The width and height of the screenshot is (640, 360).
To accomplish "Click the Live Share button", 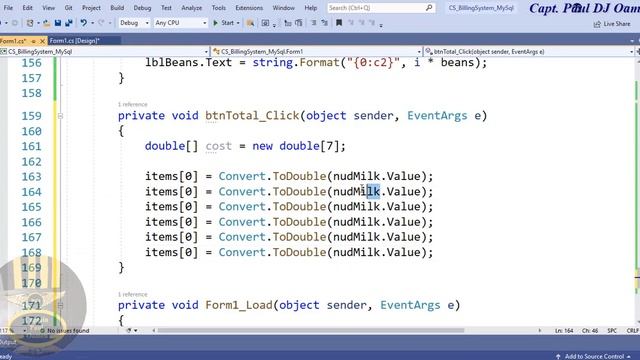I will (x=611, y=24).
